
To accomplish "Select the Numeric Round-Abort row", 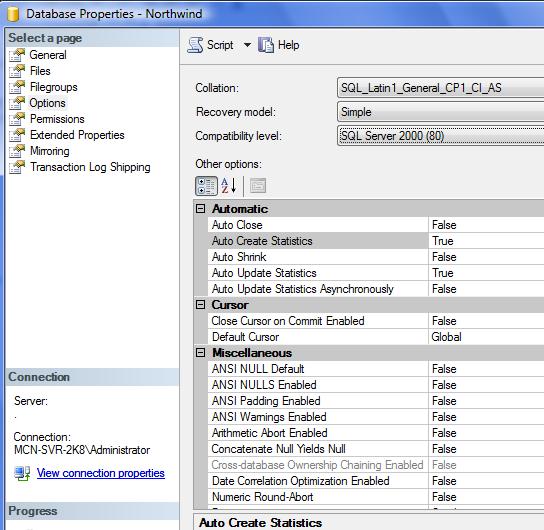I will 376,497.
